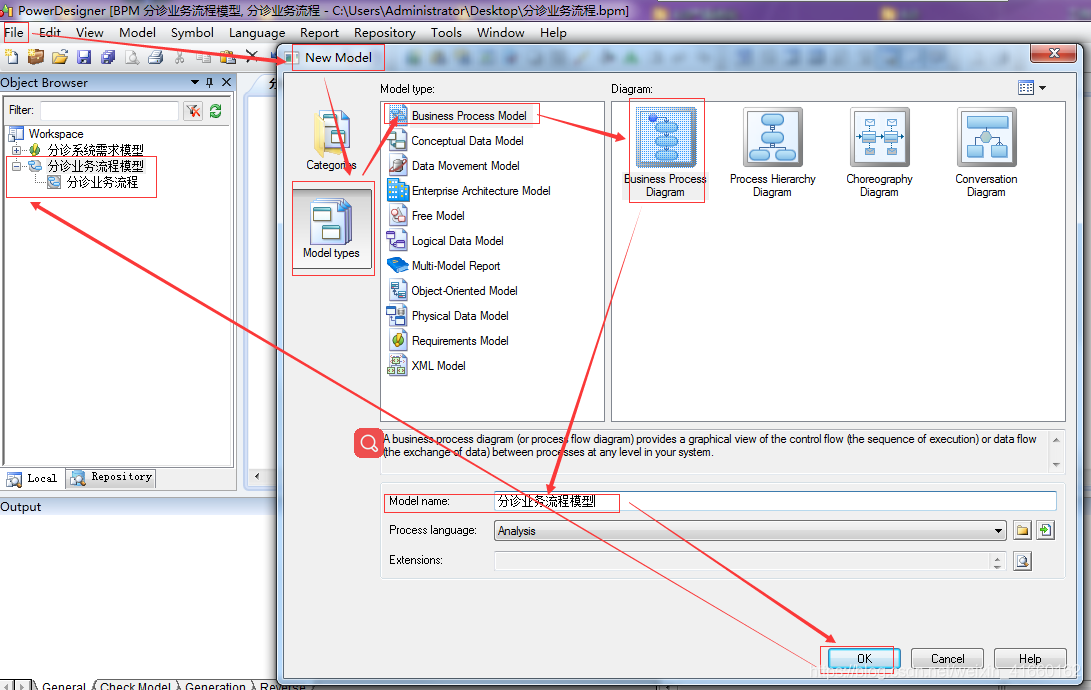The height and width of the screenshot is (690, 1091).
Task: Click the Extensions spinner arrows
Action: pos(998,561)
